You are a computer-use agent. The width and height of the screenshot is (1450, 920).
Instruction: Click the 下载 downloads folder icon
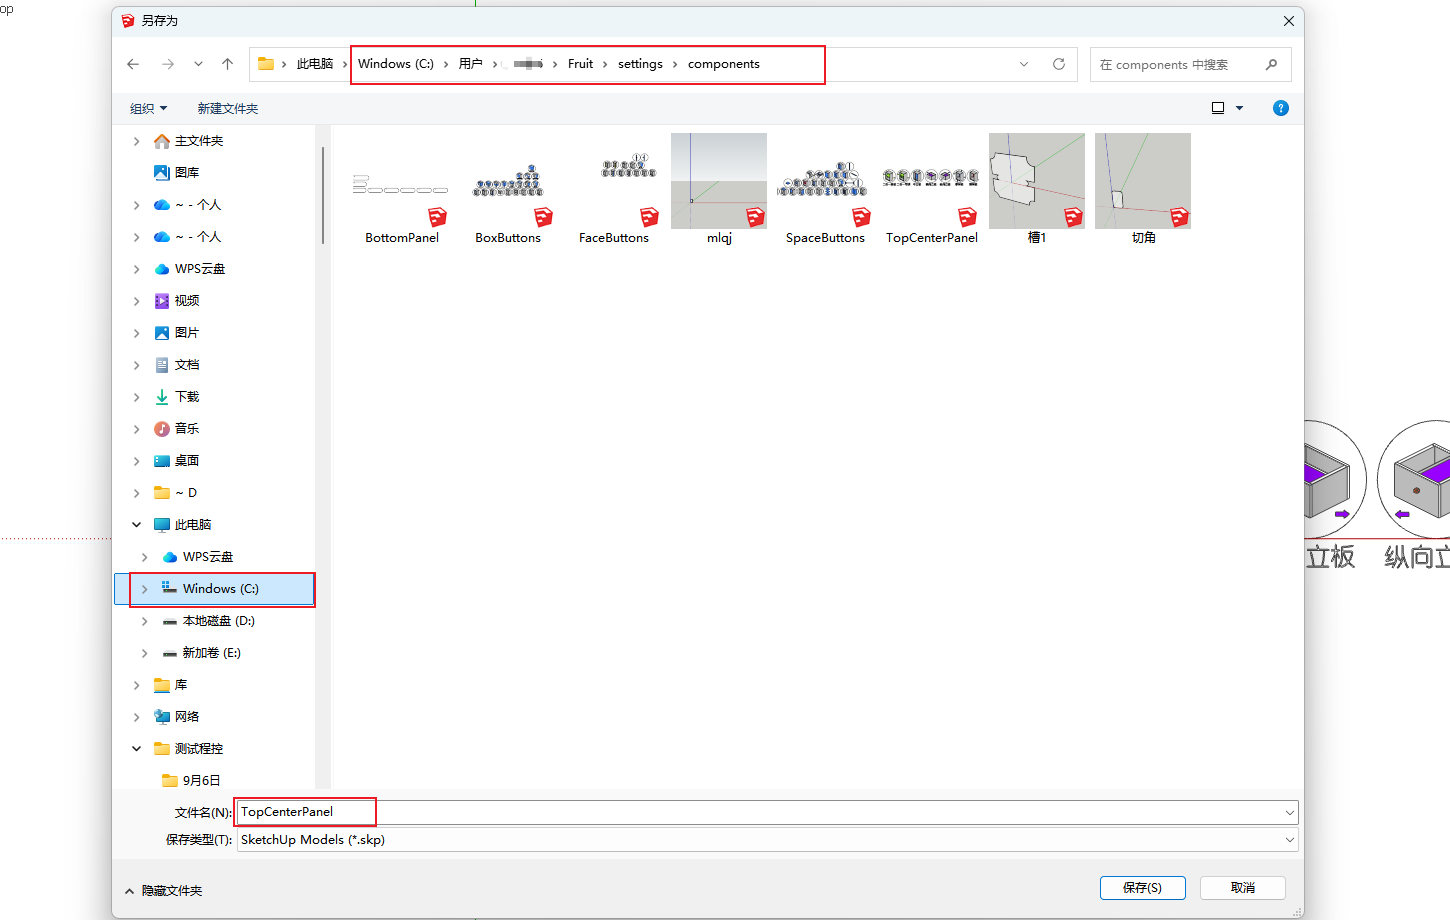162,397
